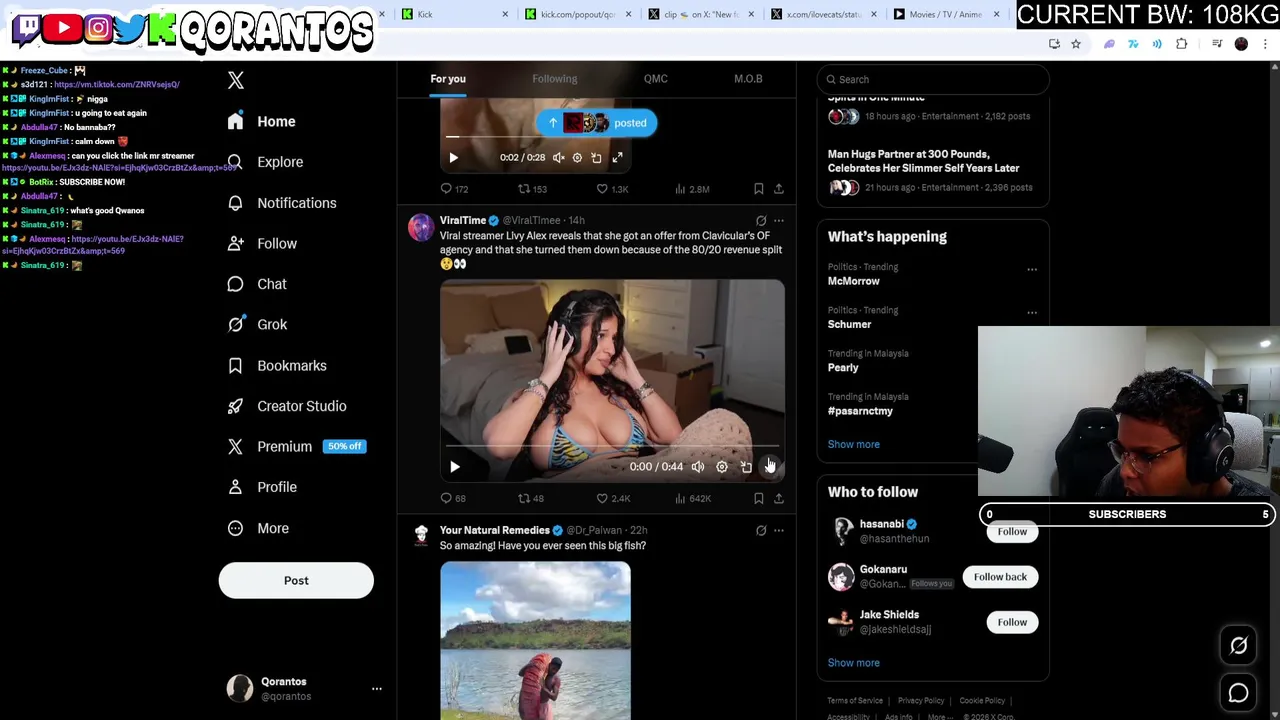This screenshot has width=1280, height=720.
Task: Play the Livy Alex video
Action: pos(455,467)
